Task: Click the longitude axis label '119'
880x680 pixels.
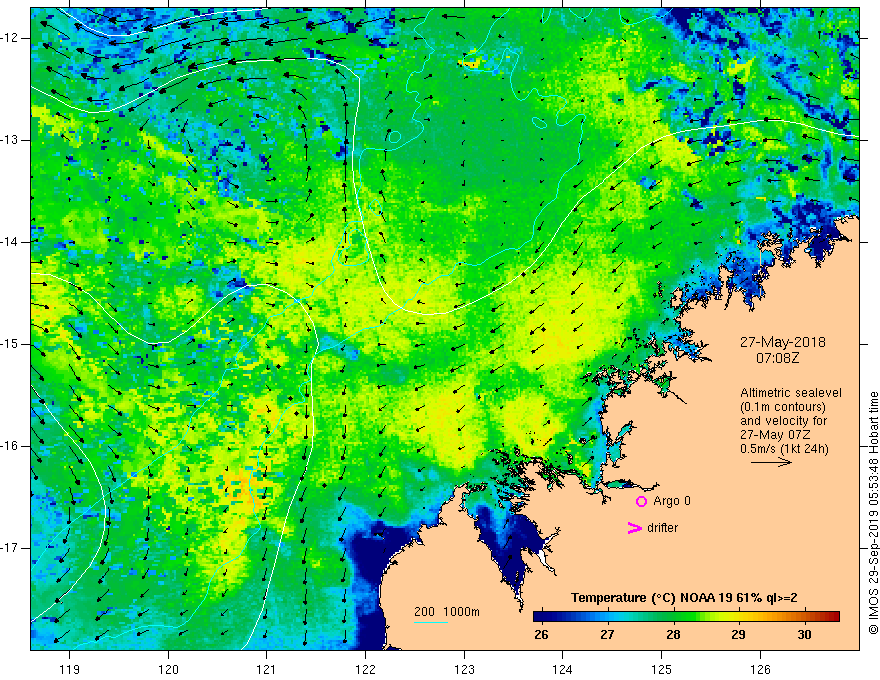Action: (x=70, y=669)
